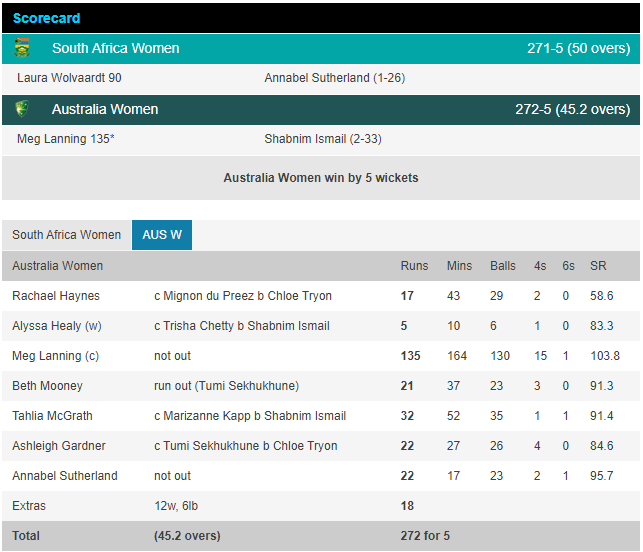Switch to the South Africa Women innings tab
The width and height of the screenshot is (643, 552).
click(66, 235)
